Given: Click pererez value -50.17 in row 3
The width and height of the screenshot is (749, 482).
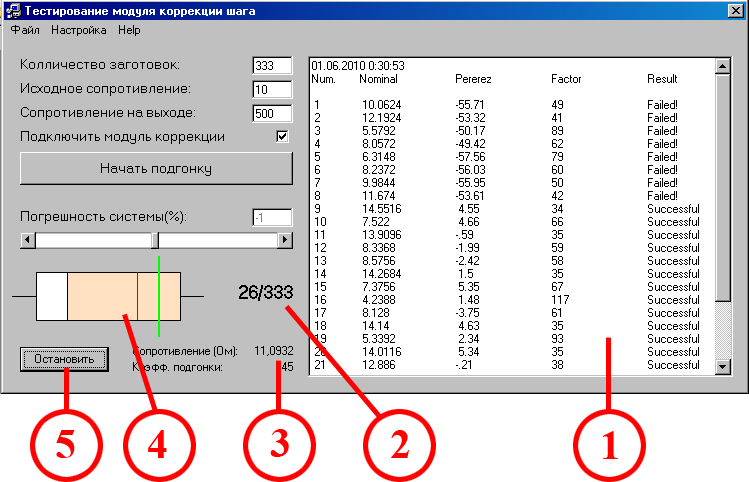Looking at the screenshot, I should pos(470,130).
